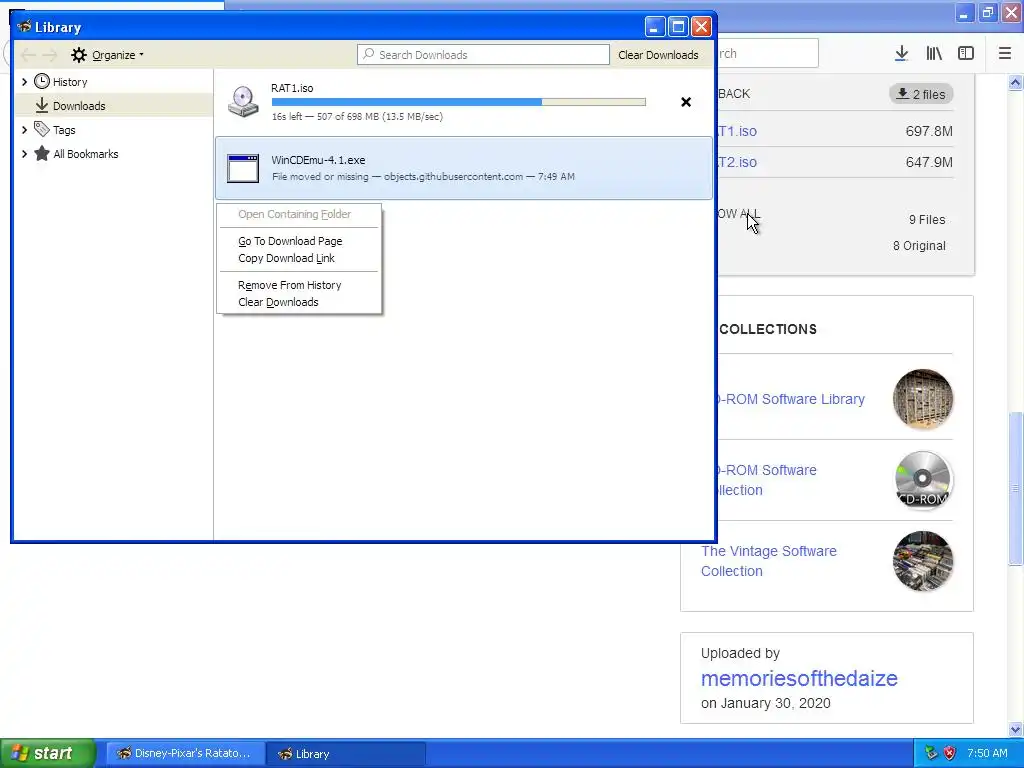
Task: Click disabled Open Containing Folder entry
Action: pos(299,214)
